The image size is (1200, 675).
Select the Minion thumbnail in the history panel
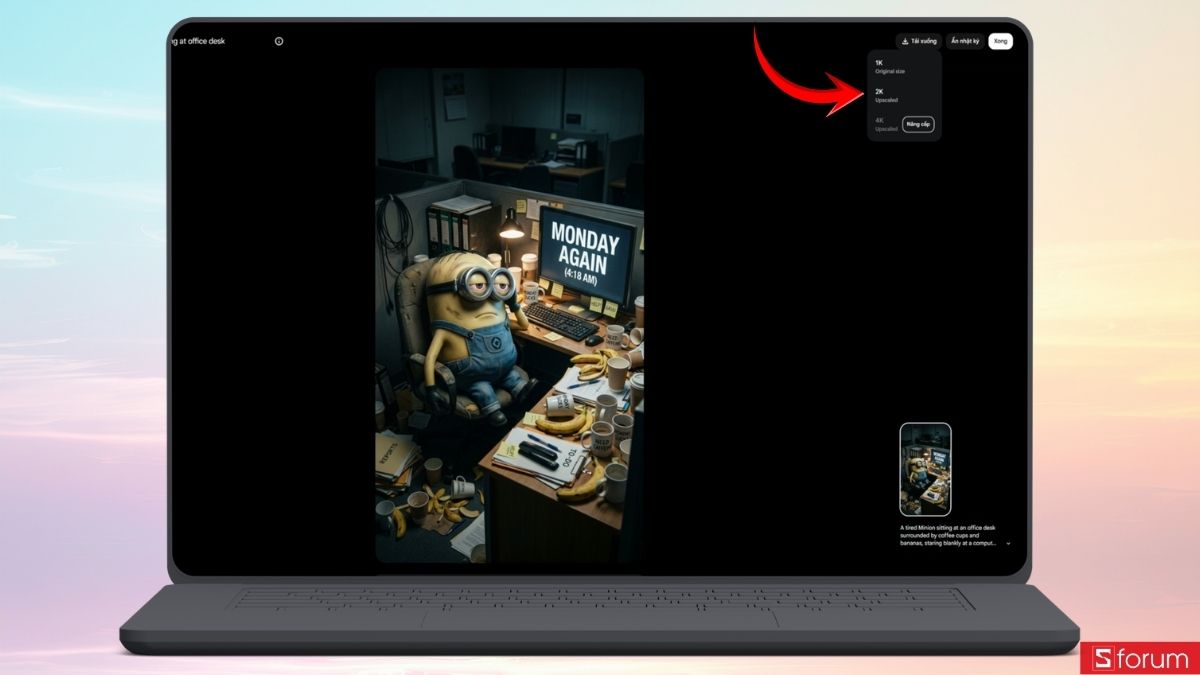pyautogui.click(x=925, y=469)
